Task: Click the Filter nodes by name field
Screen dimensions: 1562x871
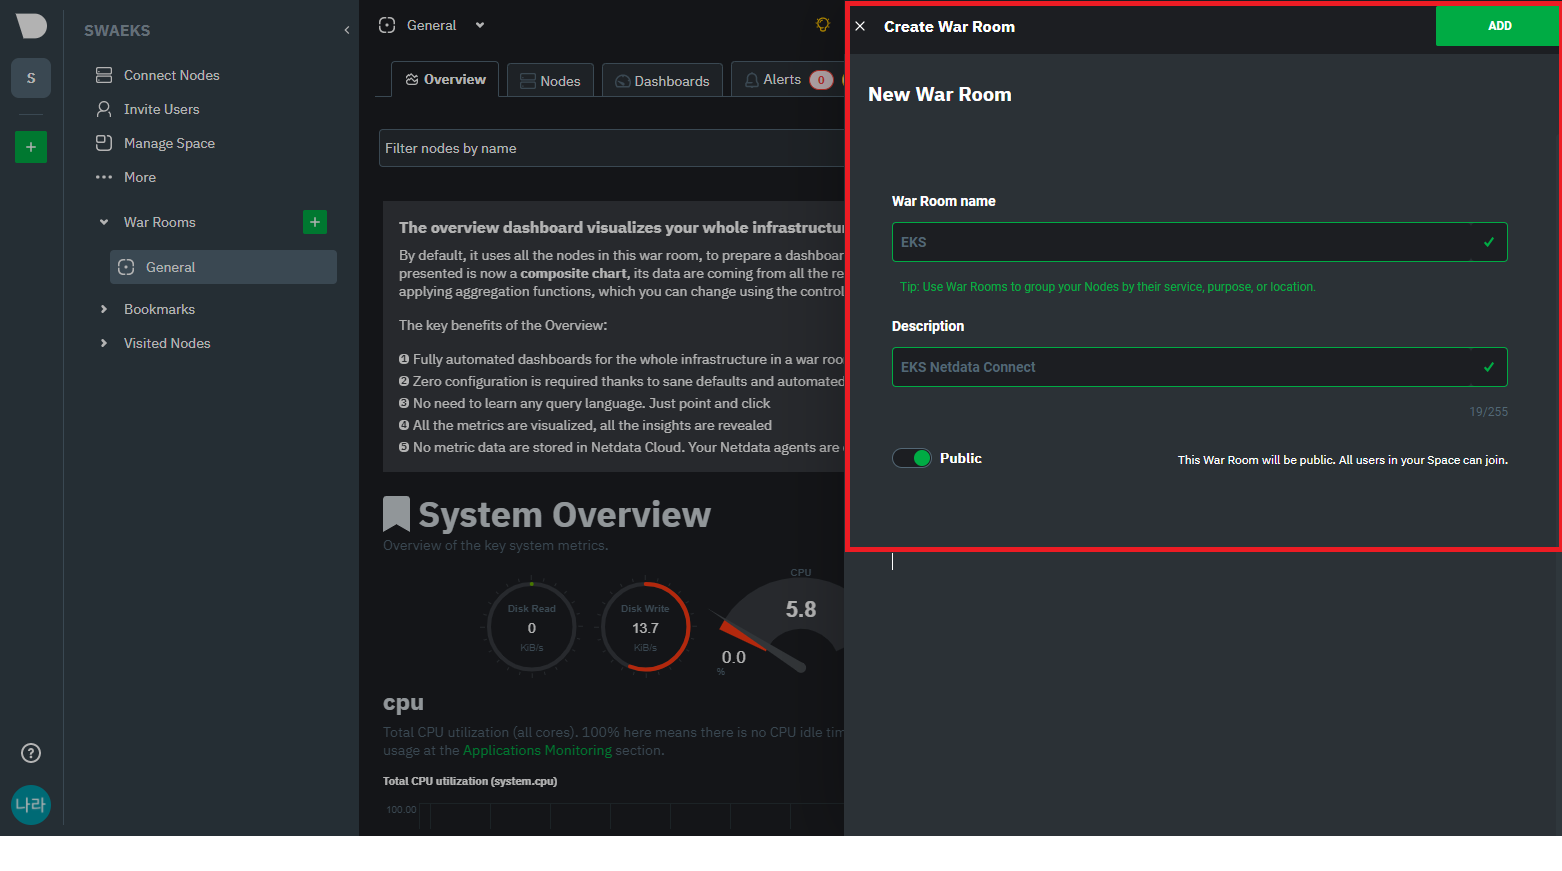Action: point(612,148)
